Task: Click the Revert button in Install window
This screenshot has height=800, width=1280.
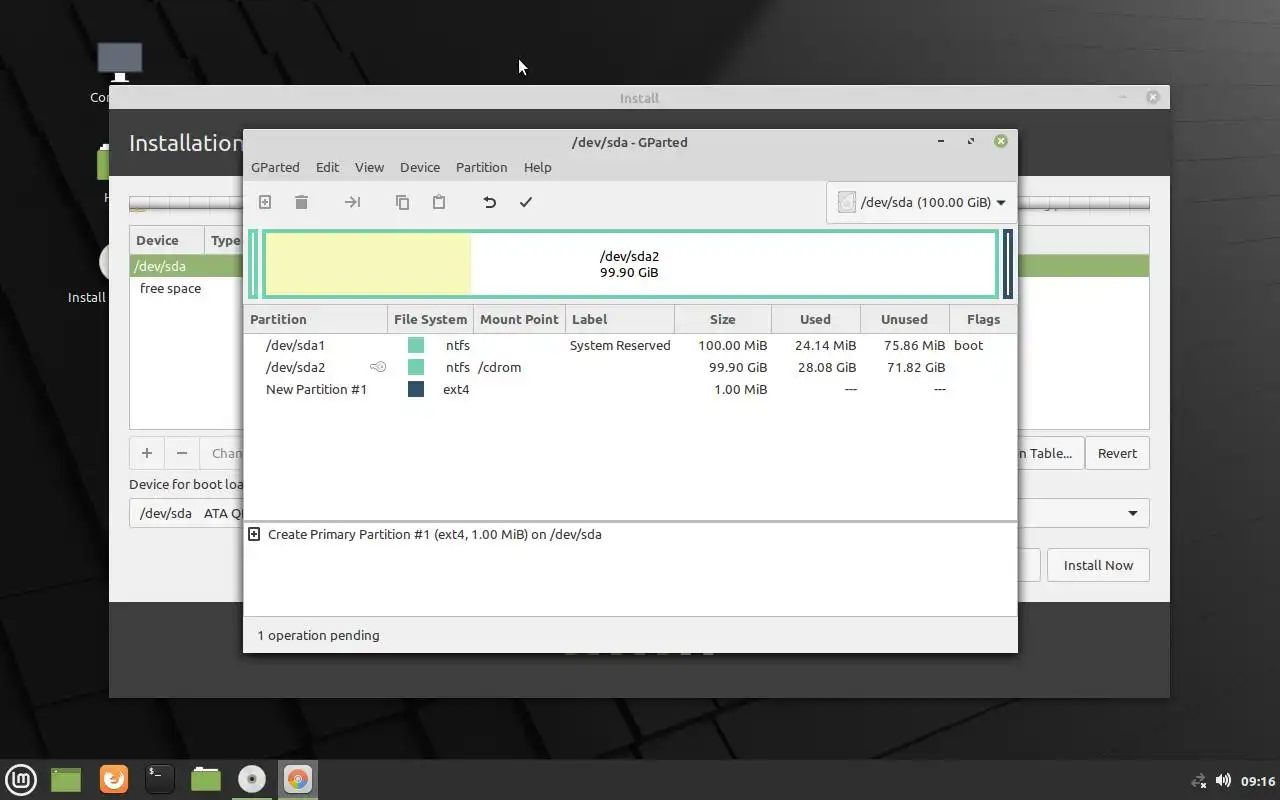Action: (x=1117, y=453)
